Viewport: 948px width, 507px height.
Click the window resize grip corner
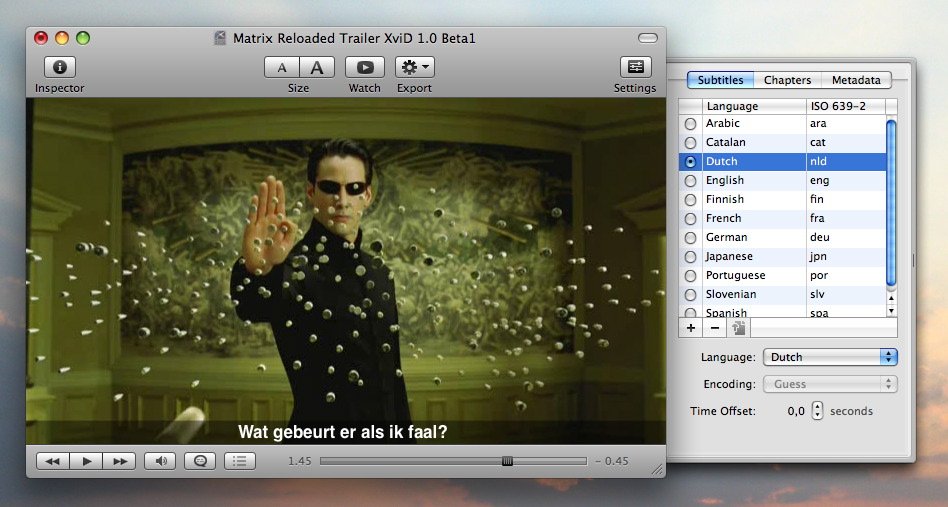tap(657, 470)
